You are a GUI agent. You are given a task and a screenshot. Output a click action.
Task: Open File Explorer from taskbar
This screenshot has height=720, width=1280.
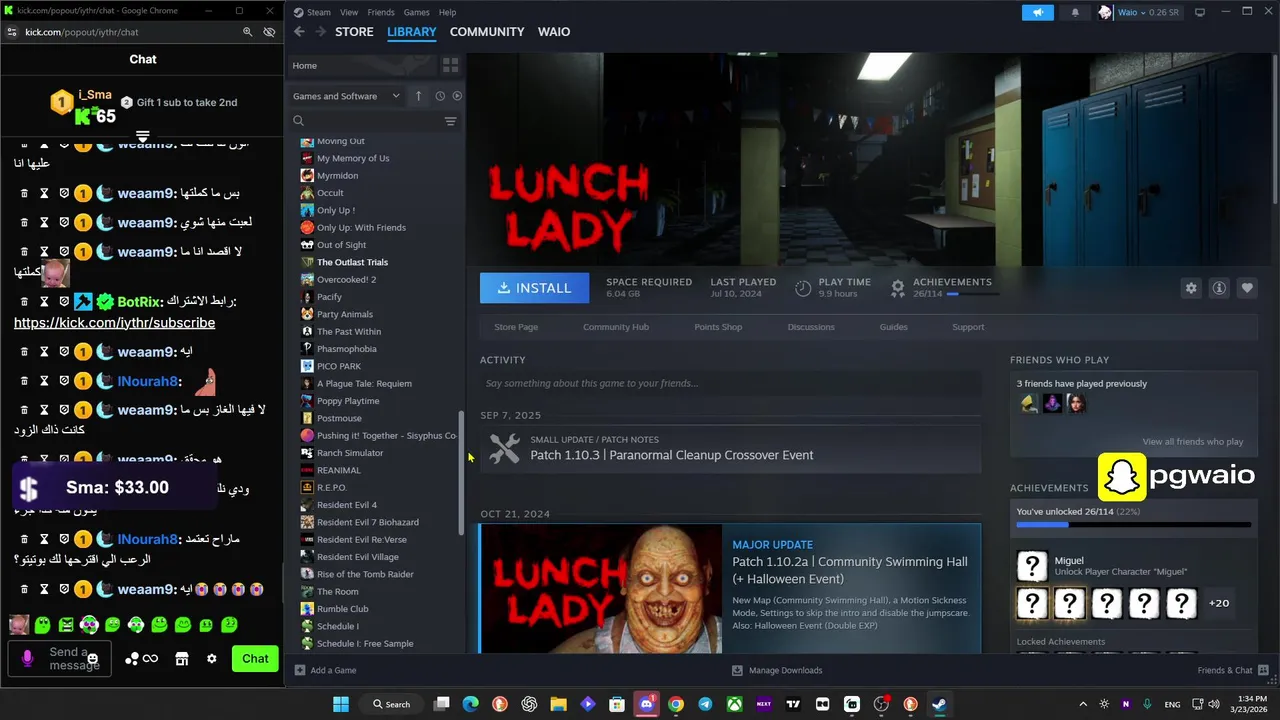pos(558,704)
